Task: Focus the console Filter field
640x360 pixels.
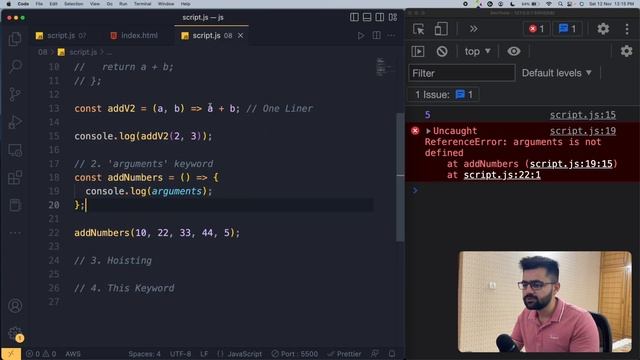Action: pyautogui.click(x=462, y=73)
